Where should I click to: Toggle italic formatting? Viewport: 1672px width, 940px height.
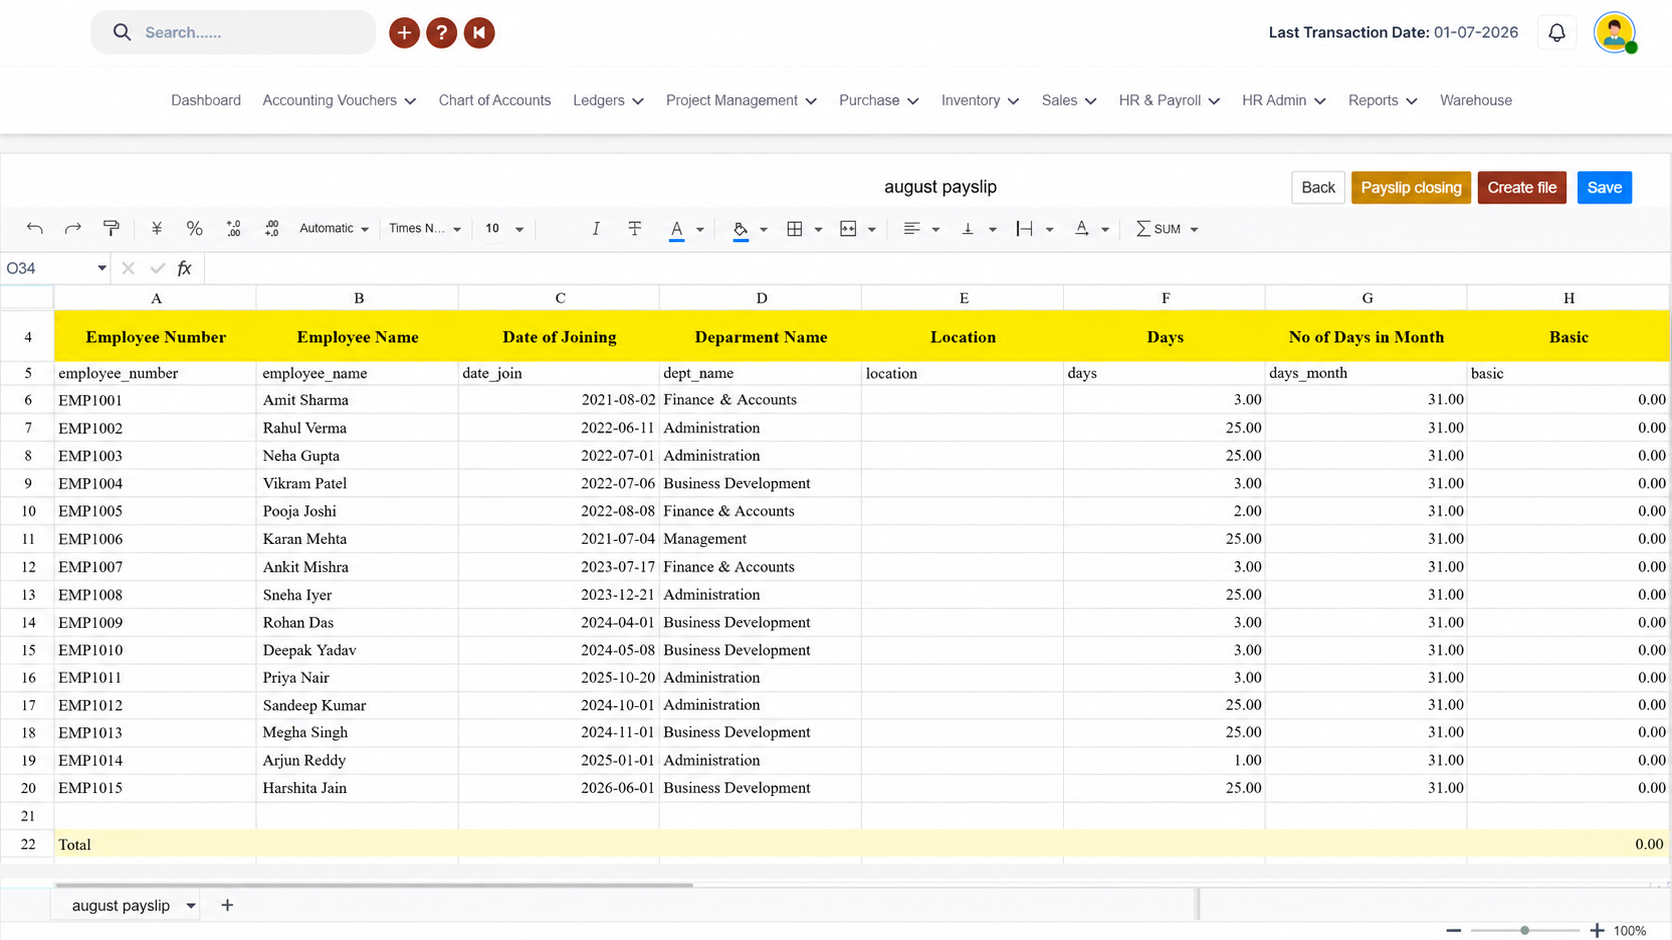pos(596,229)
